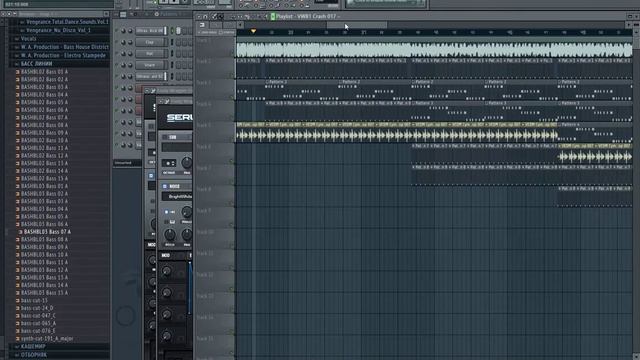Select sample BASHBL02 Bass 01 A
This screenshot has height=360, width=640.
(44, 72)
